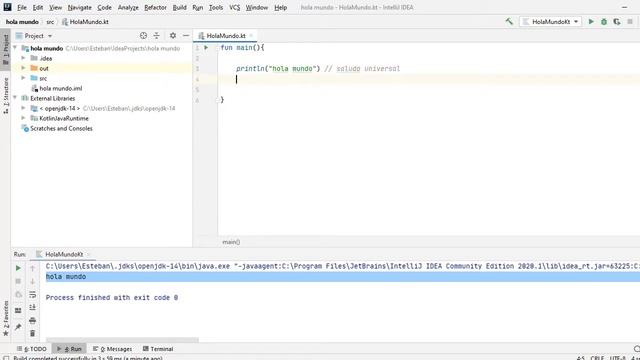Toggle scroll to end in the run console
This screenshot has width=640, height=360.
click(x=33, y=307)
